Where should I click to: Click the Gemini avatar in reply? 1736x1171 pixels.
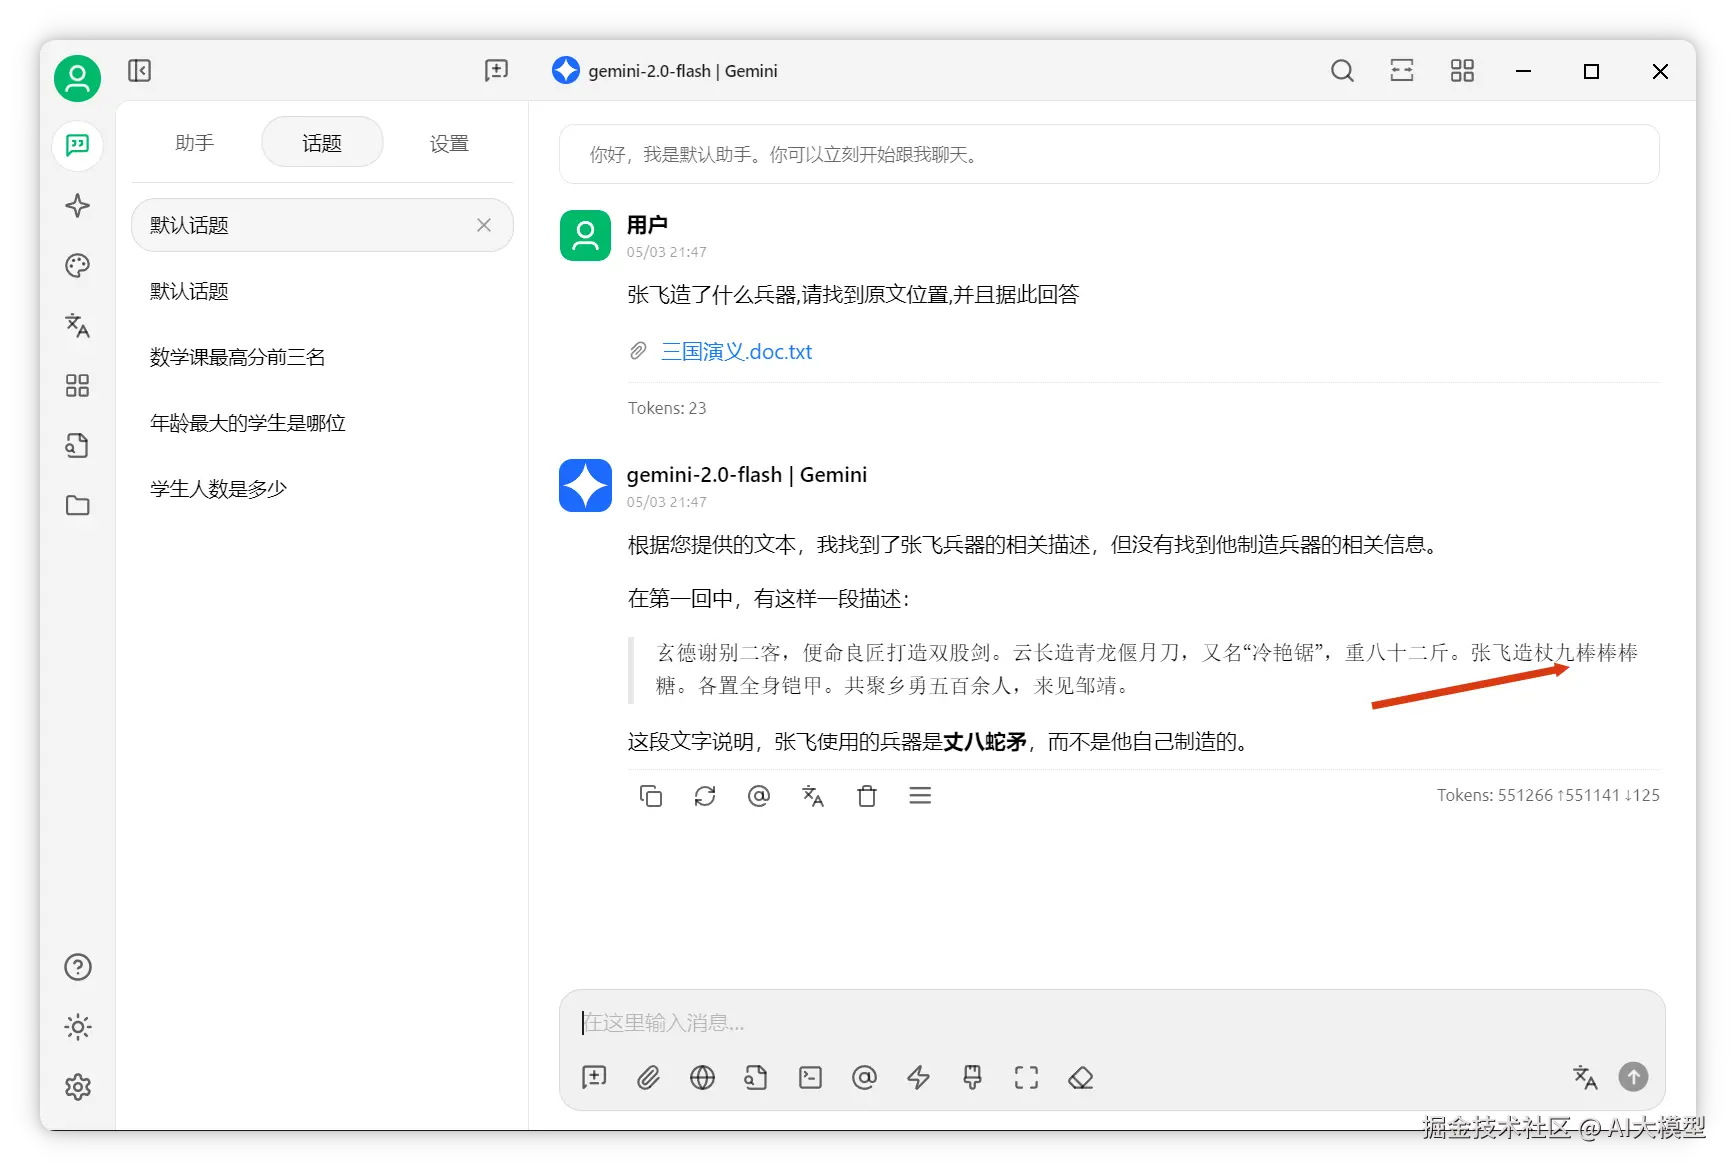click(585, 485)
